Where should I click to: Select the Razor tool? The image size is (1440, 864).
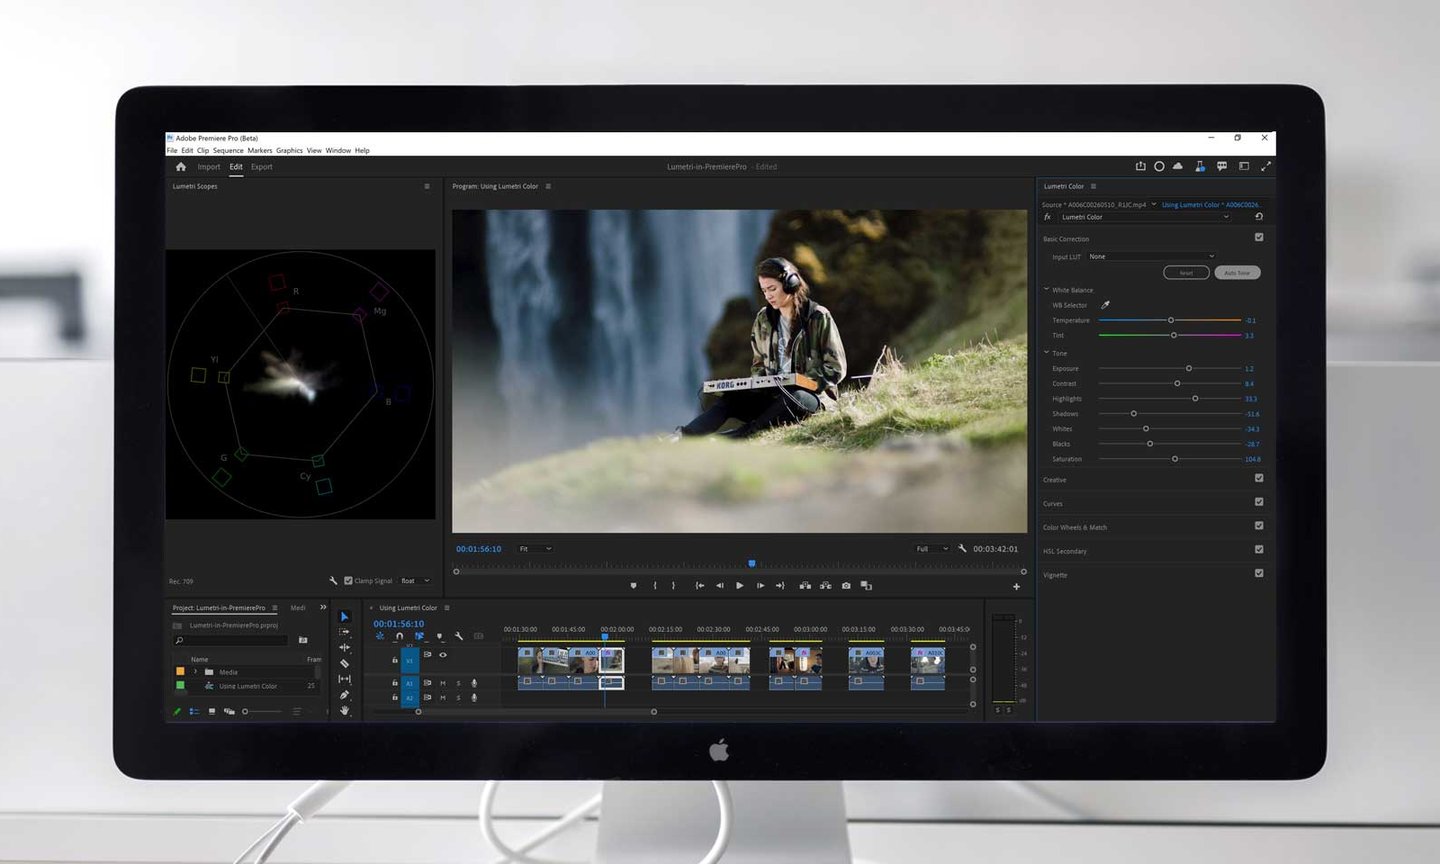pyautogui.click(x=344, y=663)
